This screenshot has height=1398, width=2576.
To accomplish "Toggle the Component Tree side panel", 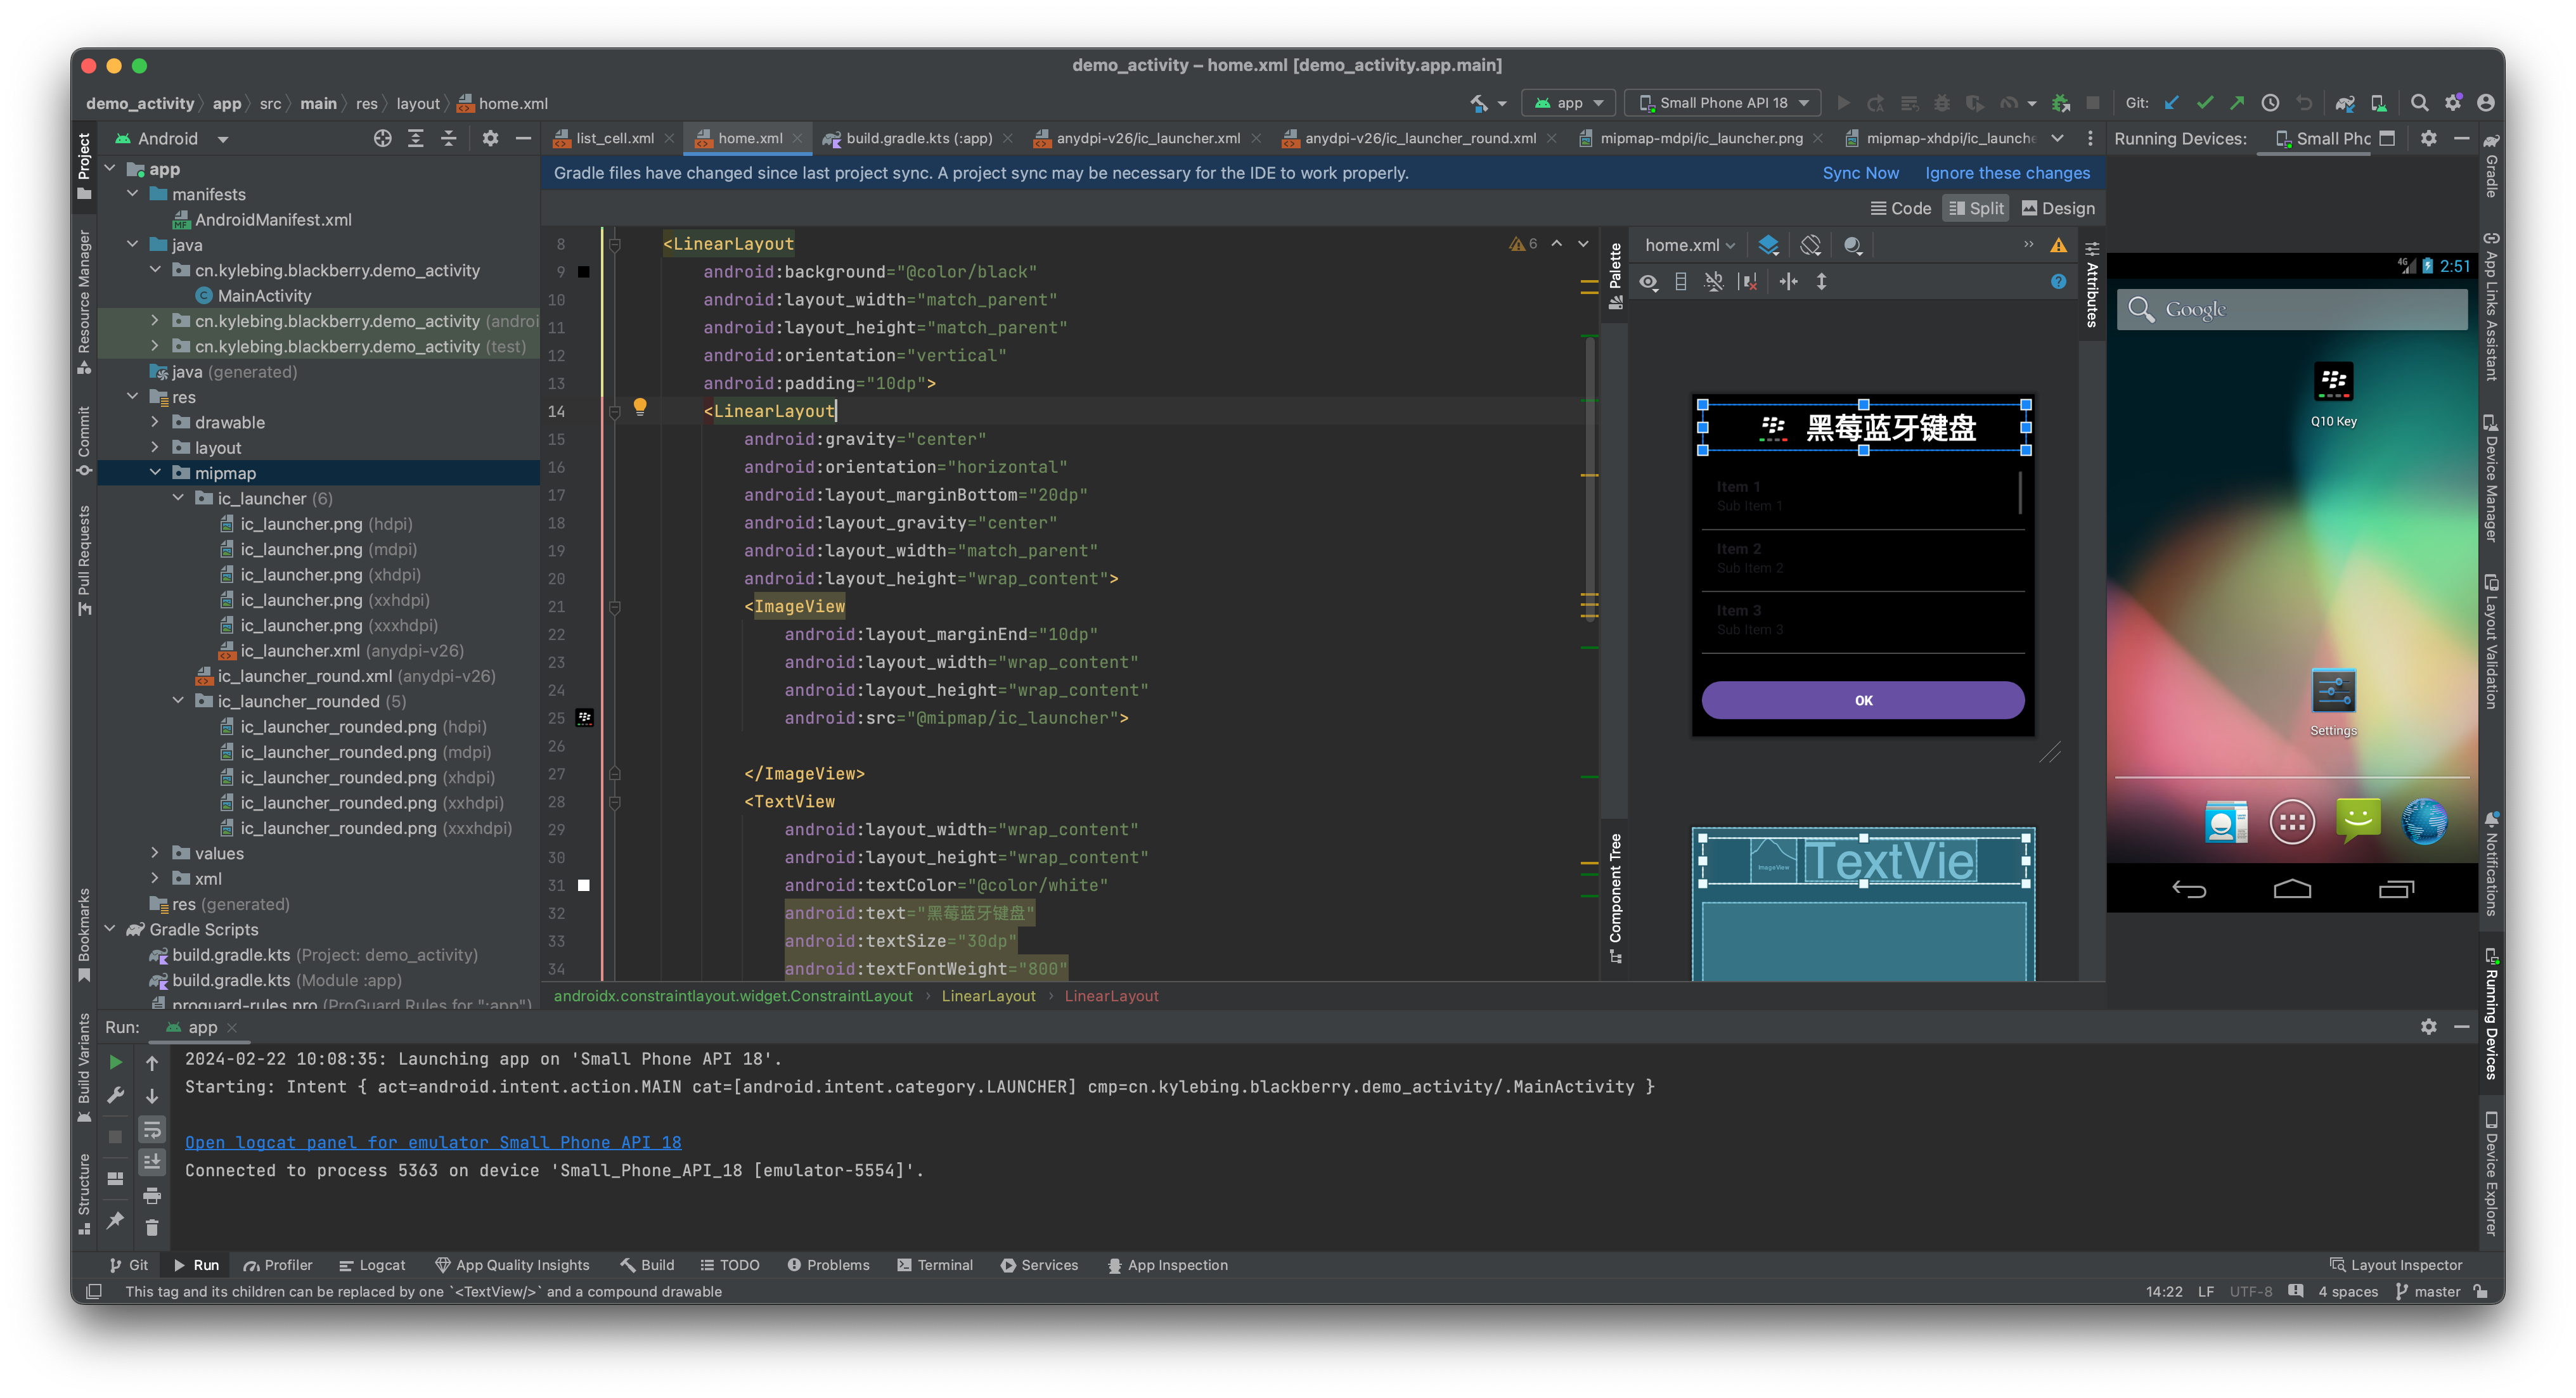I will point(1615,898).
